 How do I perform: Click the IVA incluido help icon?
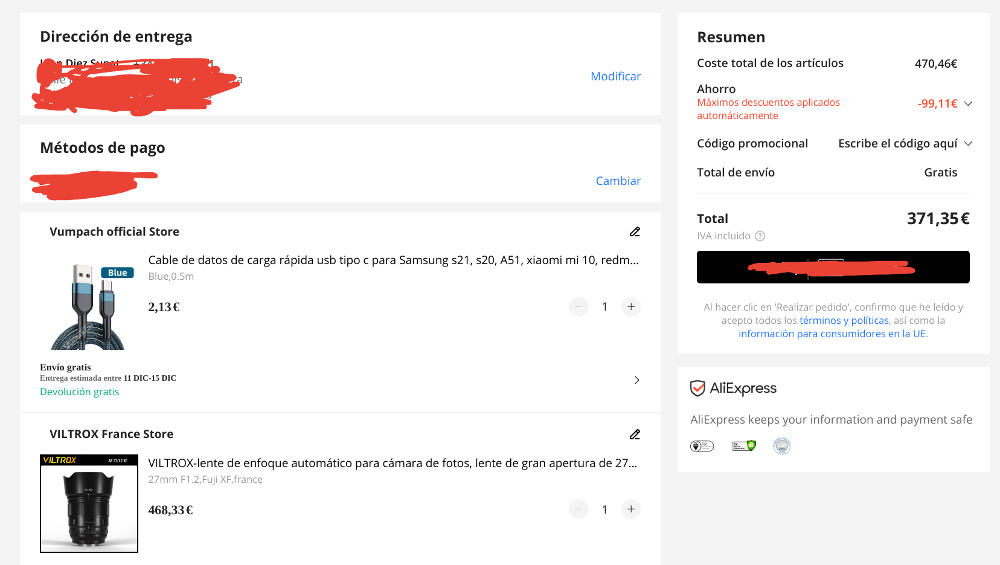[760, 236]
